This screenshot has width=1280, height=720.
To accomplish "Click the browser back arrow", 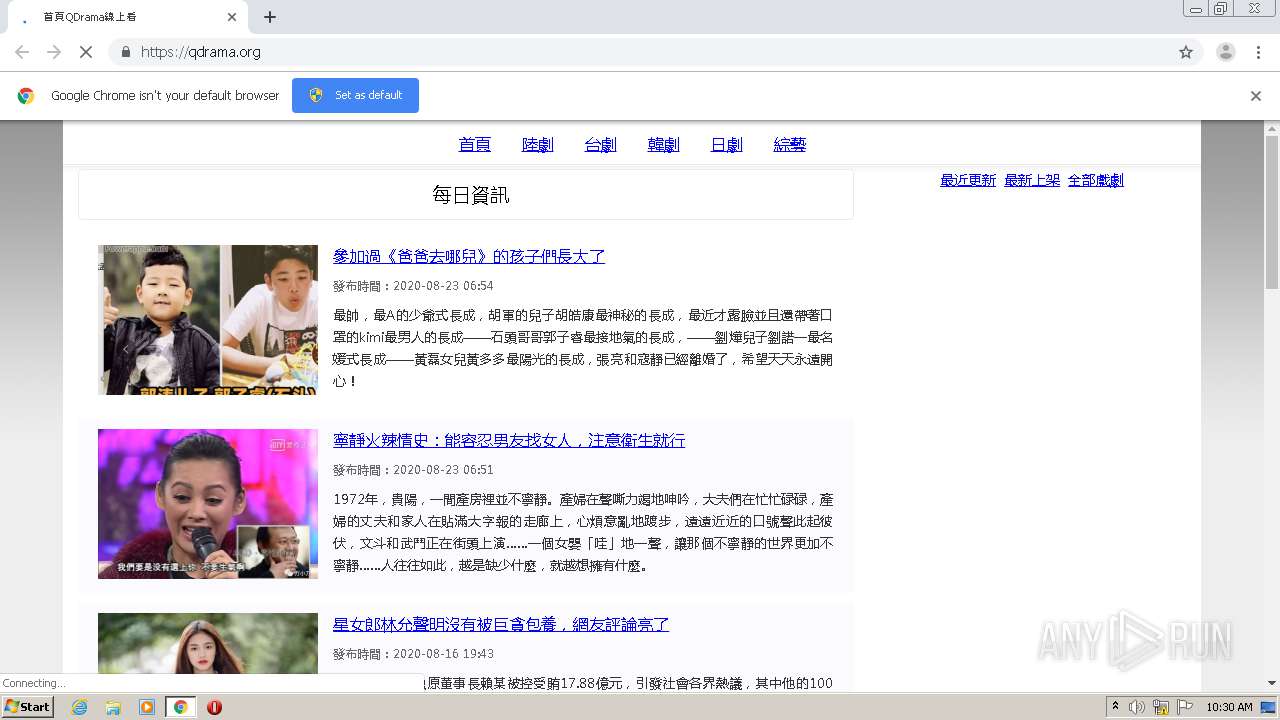I will click(22, 52).
